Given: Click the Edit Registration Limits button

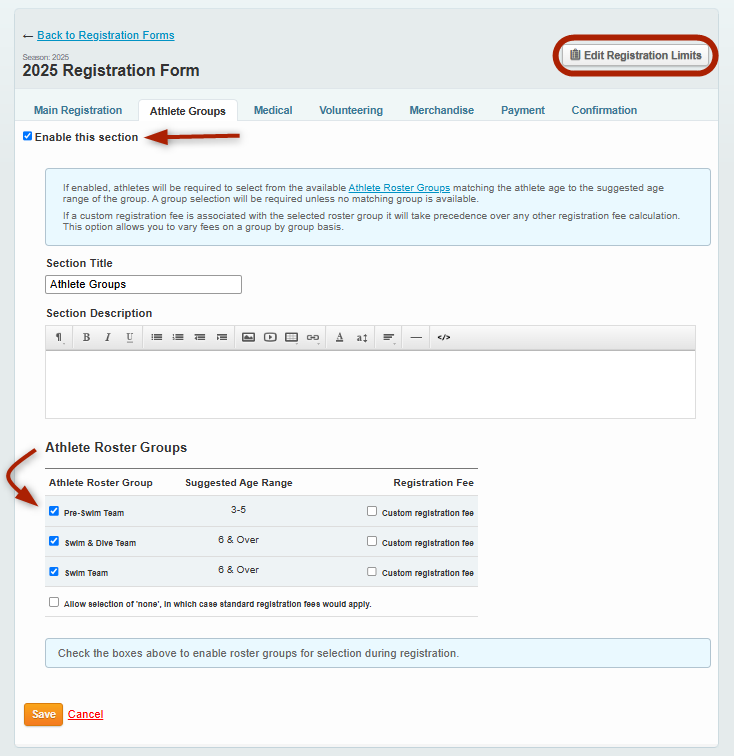Looking at the screenshot, I should click(636, 55).
